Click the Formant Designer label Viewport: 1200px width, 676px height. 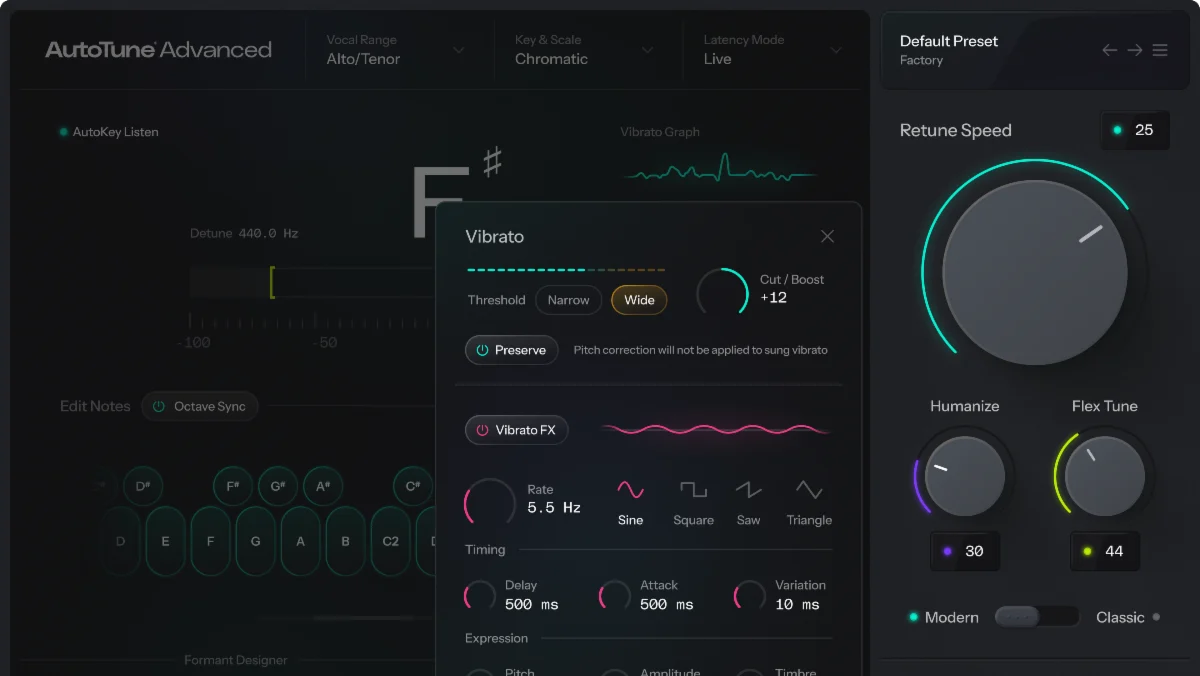(x=236, y=660)
